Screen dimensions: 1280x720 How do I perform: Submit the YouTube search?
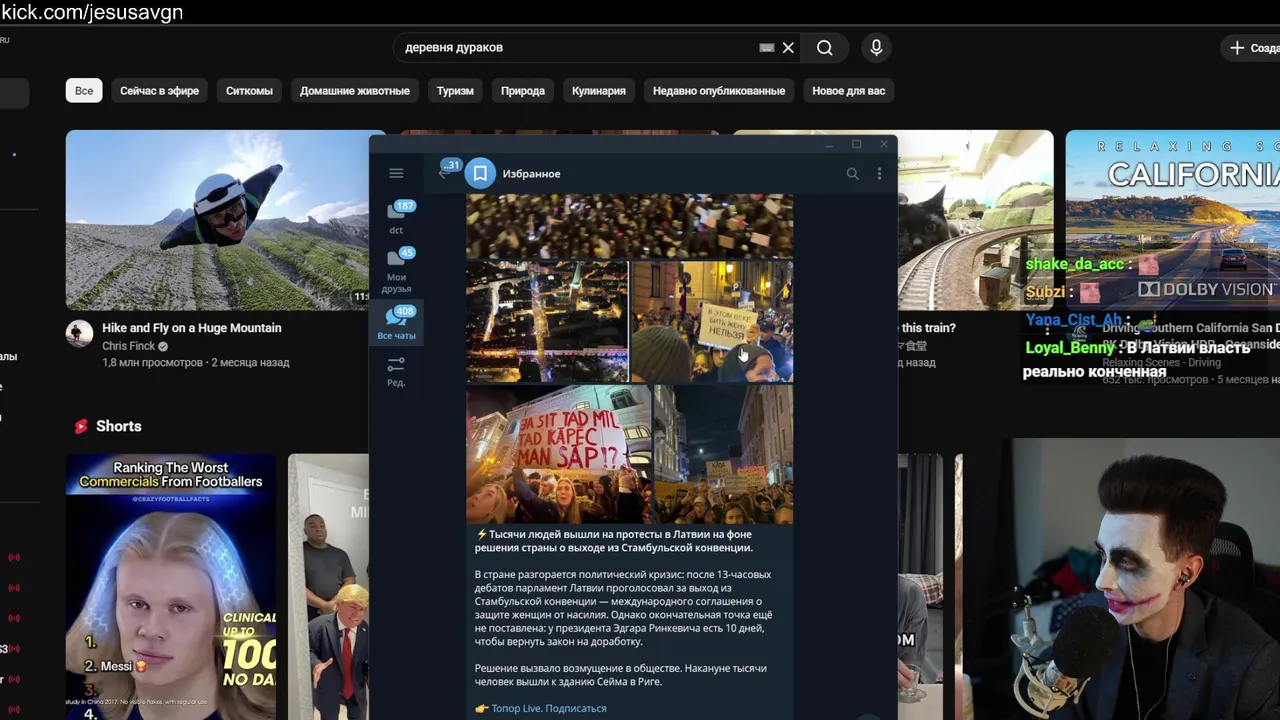pyautogui.click(x=824, y=48)
